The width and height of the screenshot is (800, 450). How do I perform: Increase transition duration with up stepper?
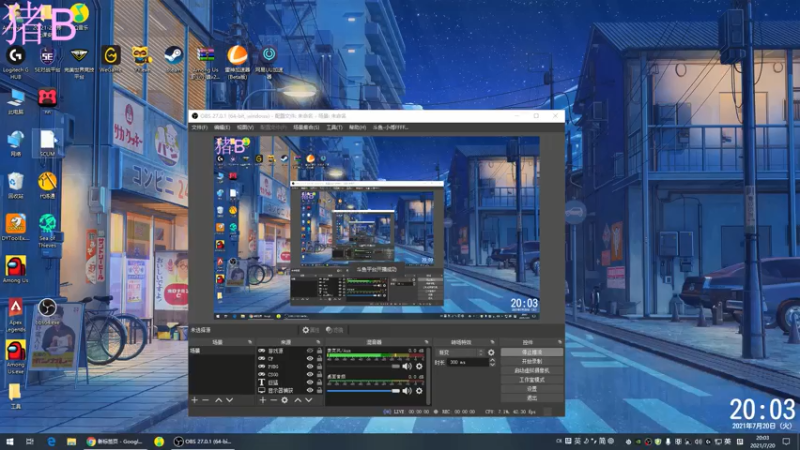pos(492,360)
